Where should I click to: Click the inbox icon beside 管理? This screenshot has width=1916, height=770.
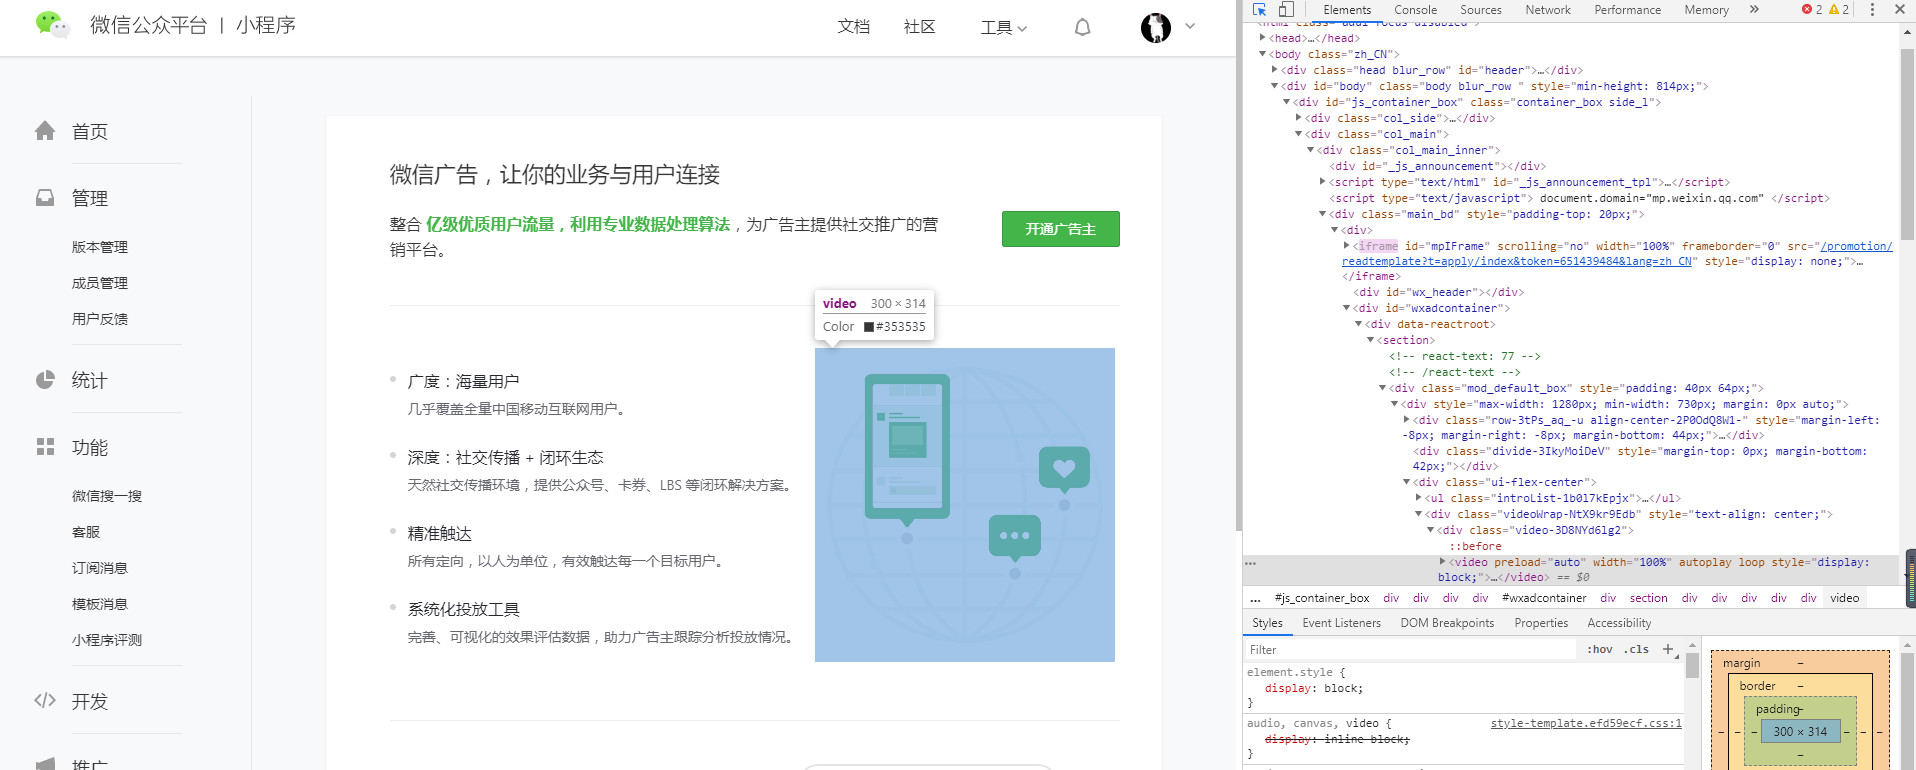pyautogui.click(x=45, y=198)
